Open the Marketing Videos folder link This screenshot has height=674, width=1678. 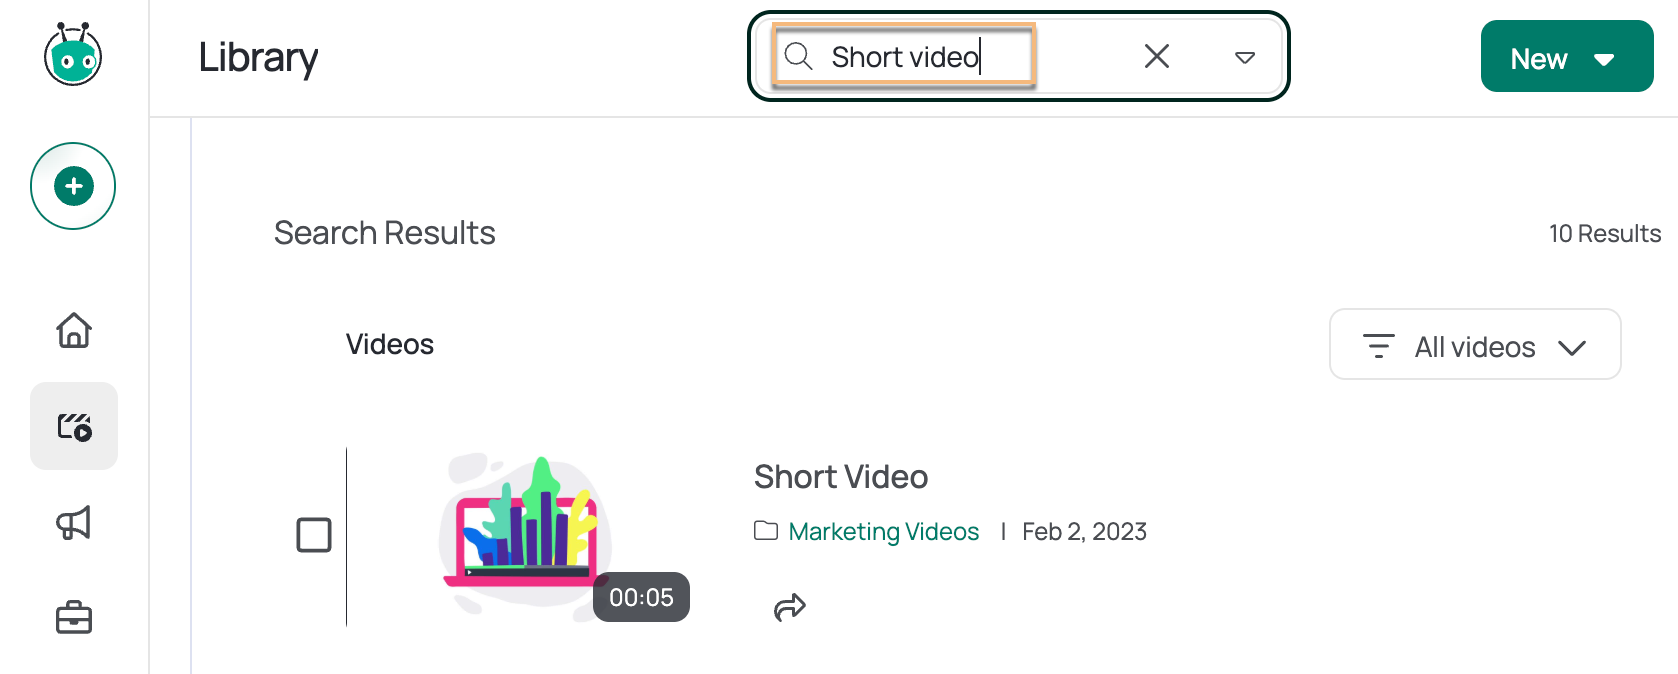[884, 531]
